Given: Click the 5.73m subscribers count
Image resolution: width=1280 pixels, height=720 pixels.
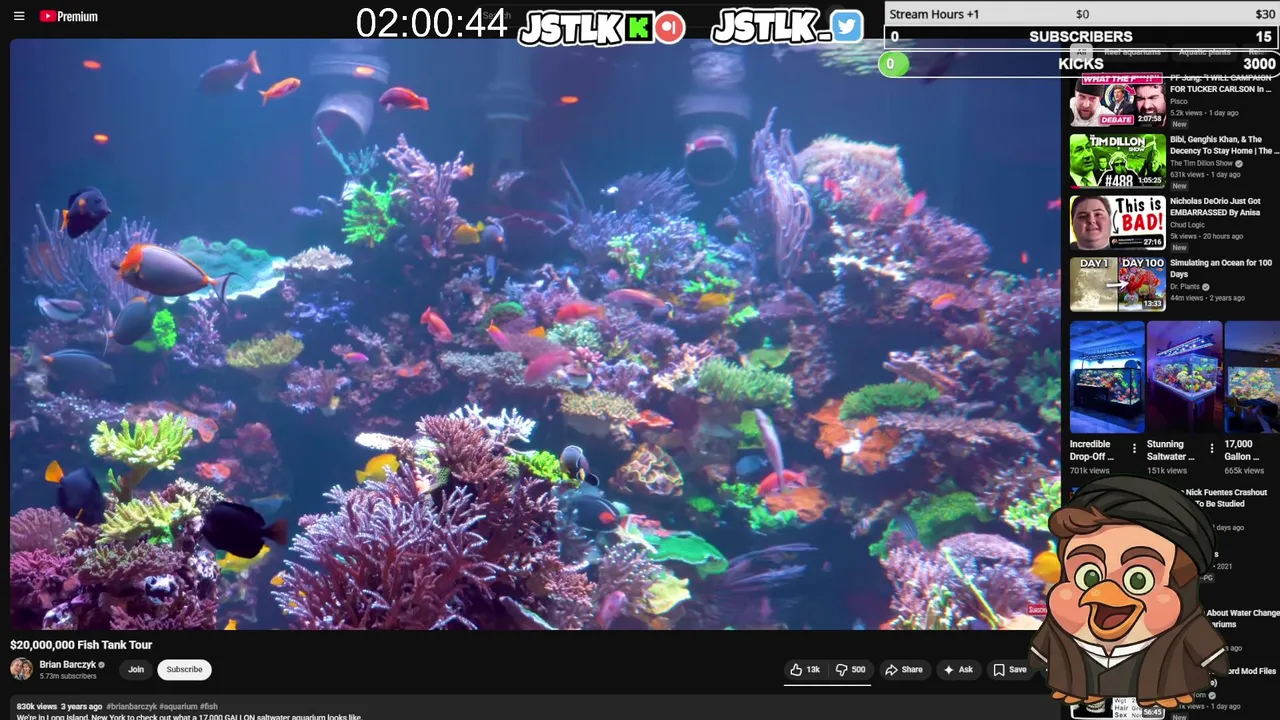Looking at the screenshot, I should pos(68,677).
